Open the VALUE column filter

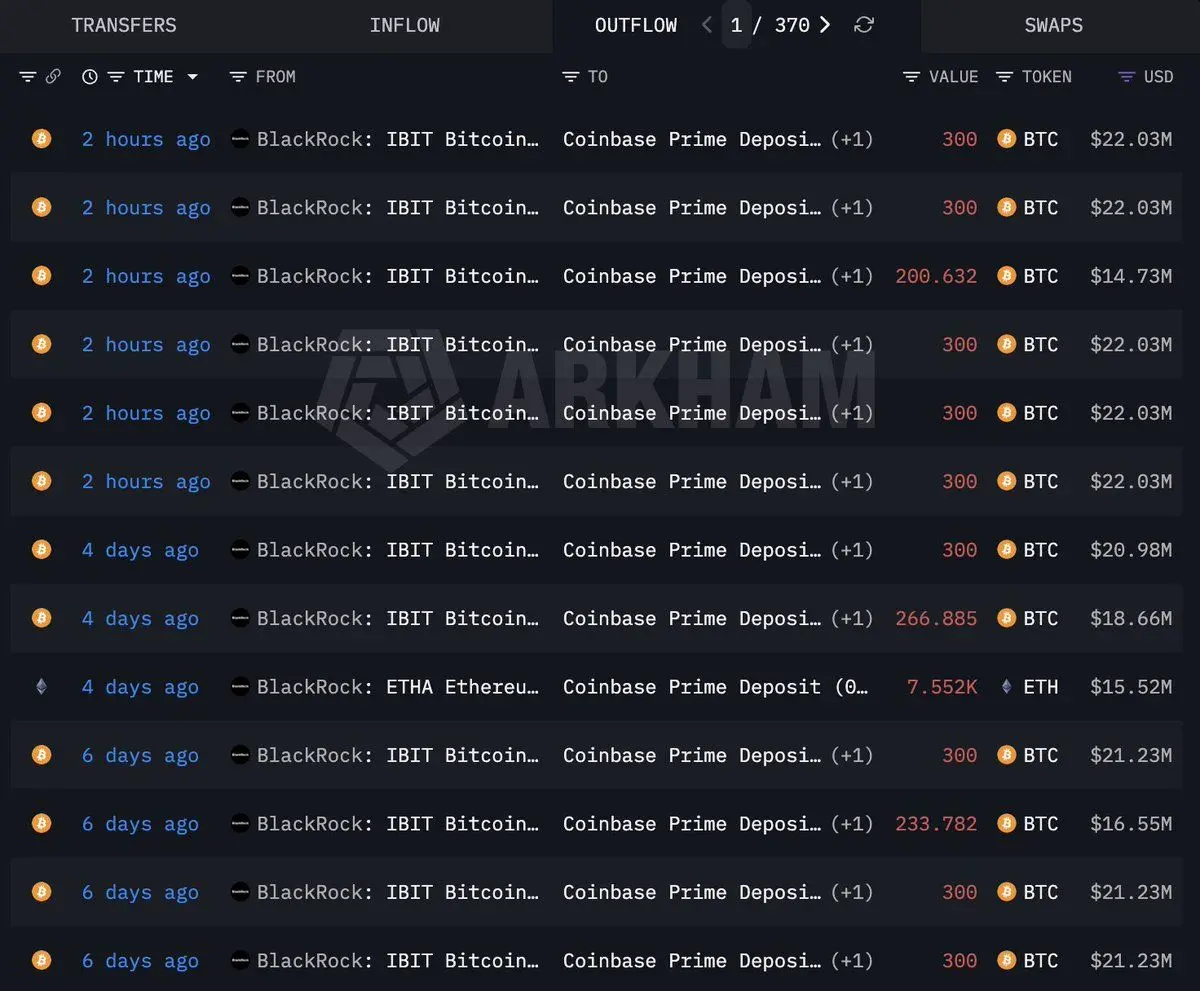click(x=911, y=77)
